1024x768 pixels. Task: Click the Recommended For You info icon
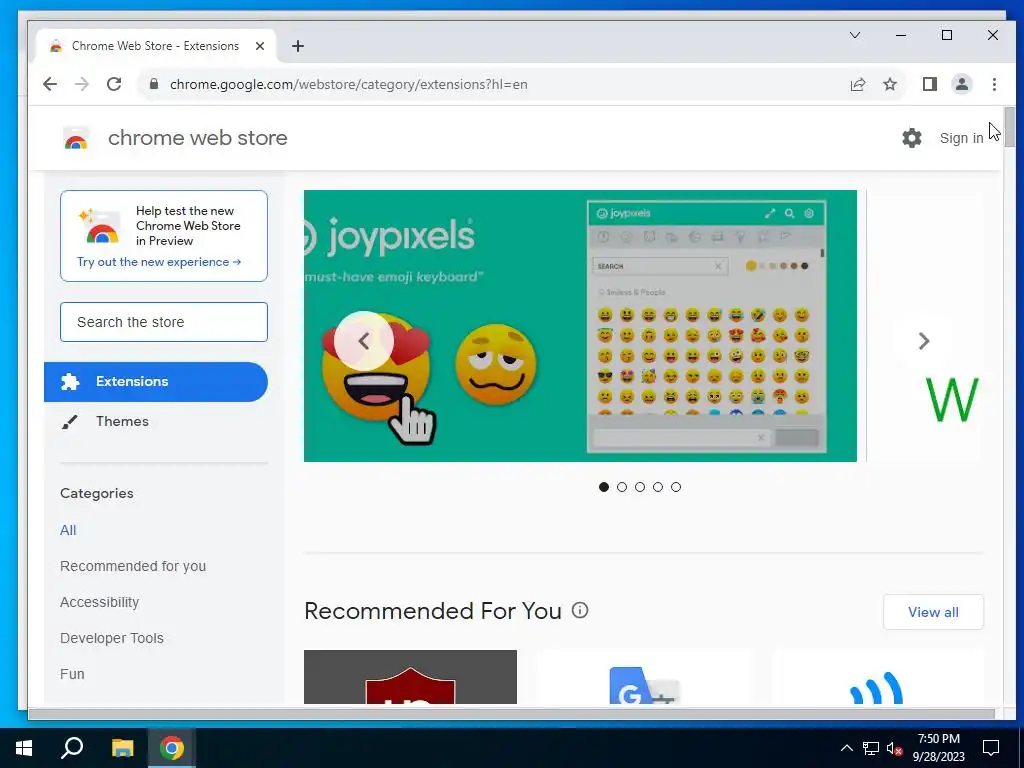tap(580, 610)
